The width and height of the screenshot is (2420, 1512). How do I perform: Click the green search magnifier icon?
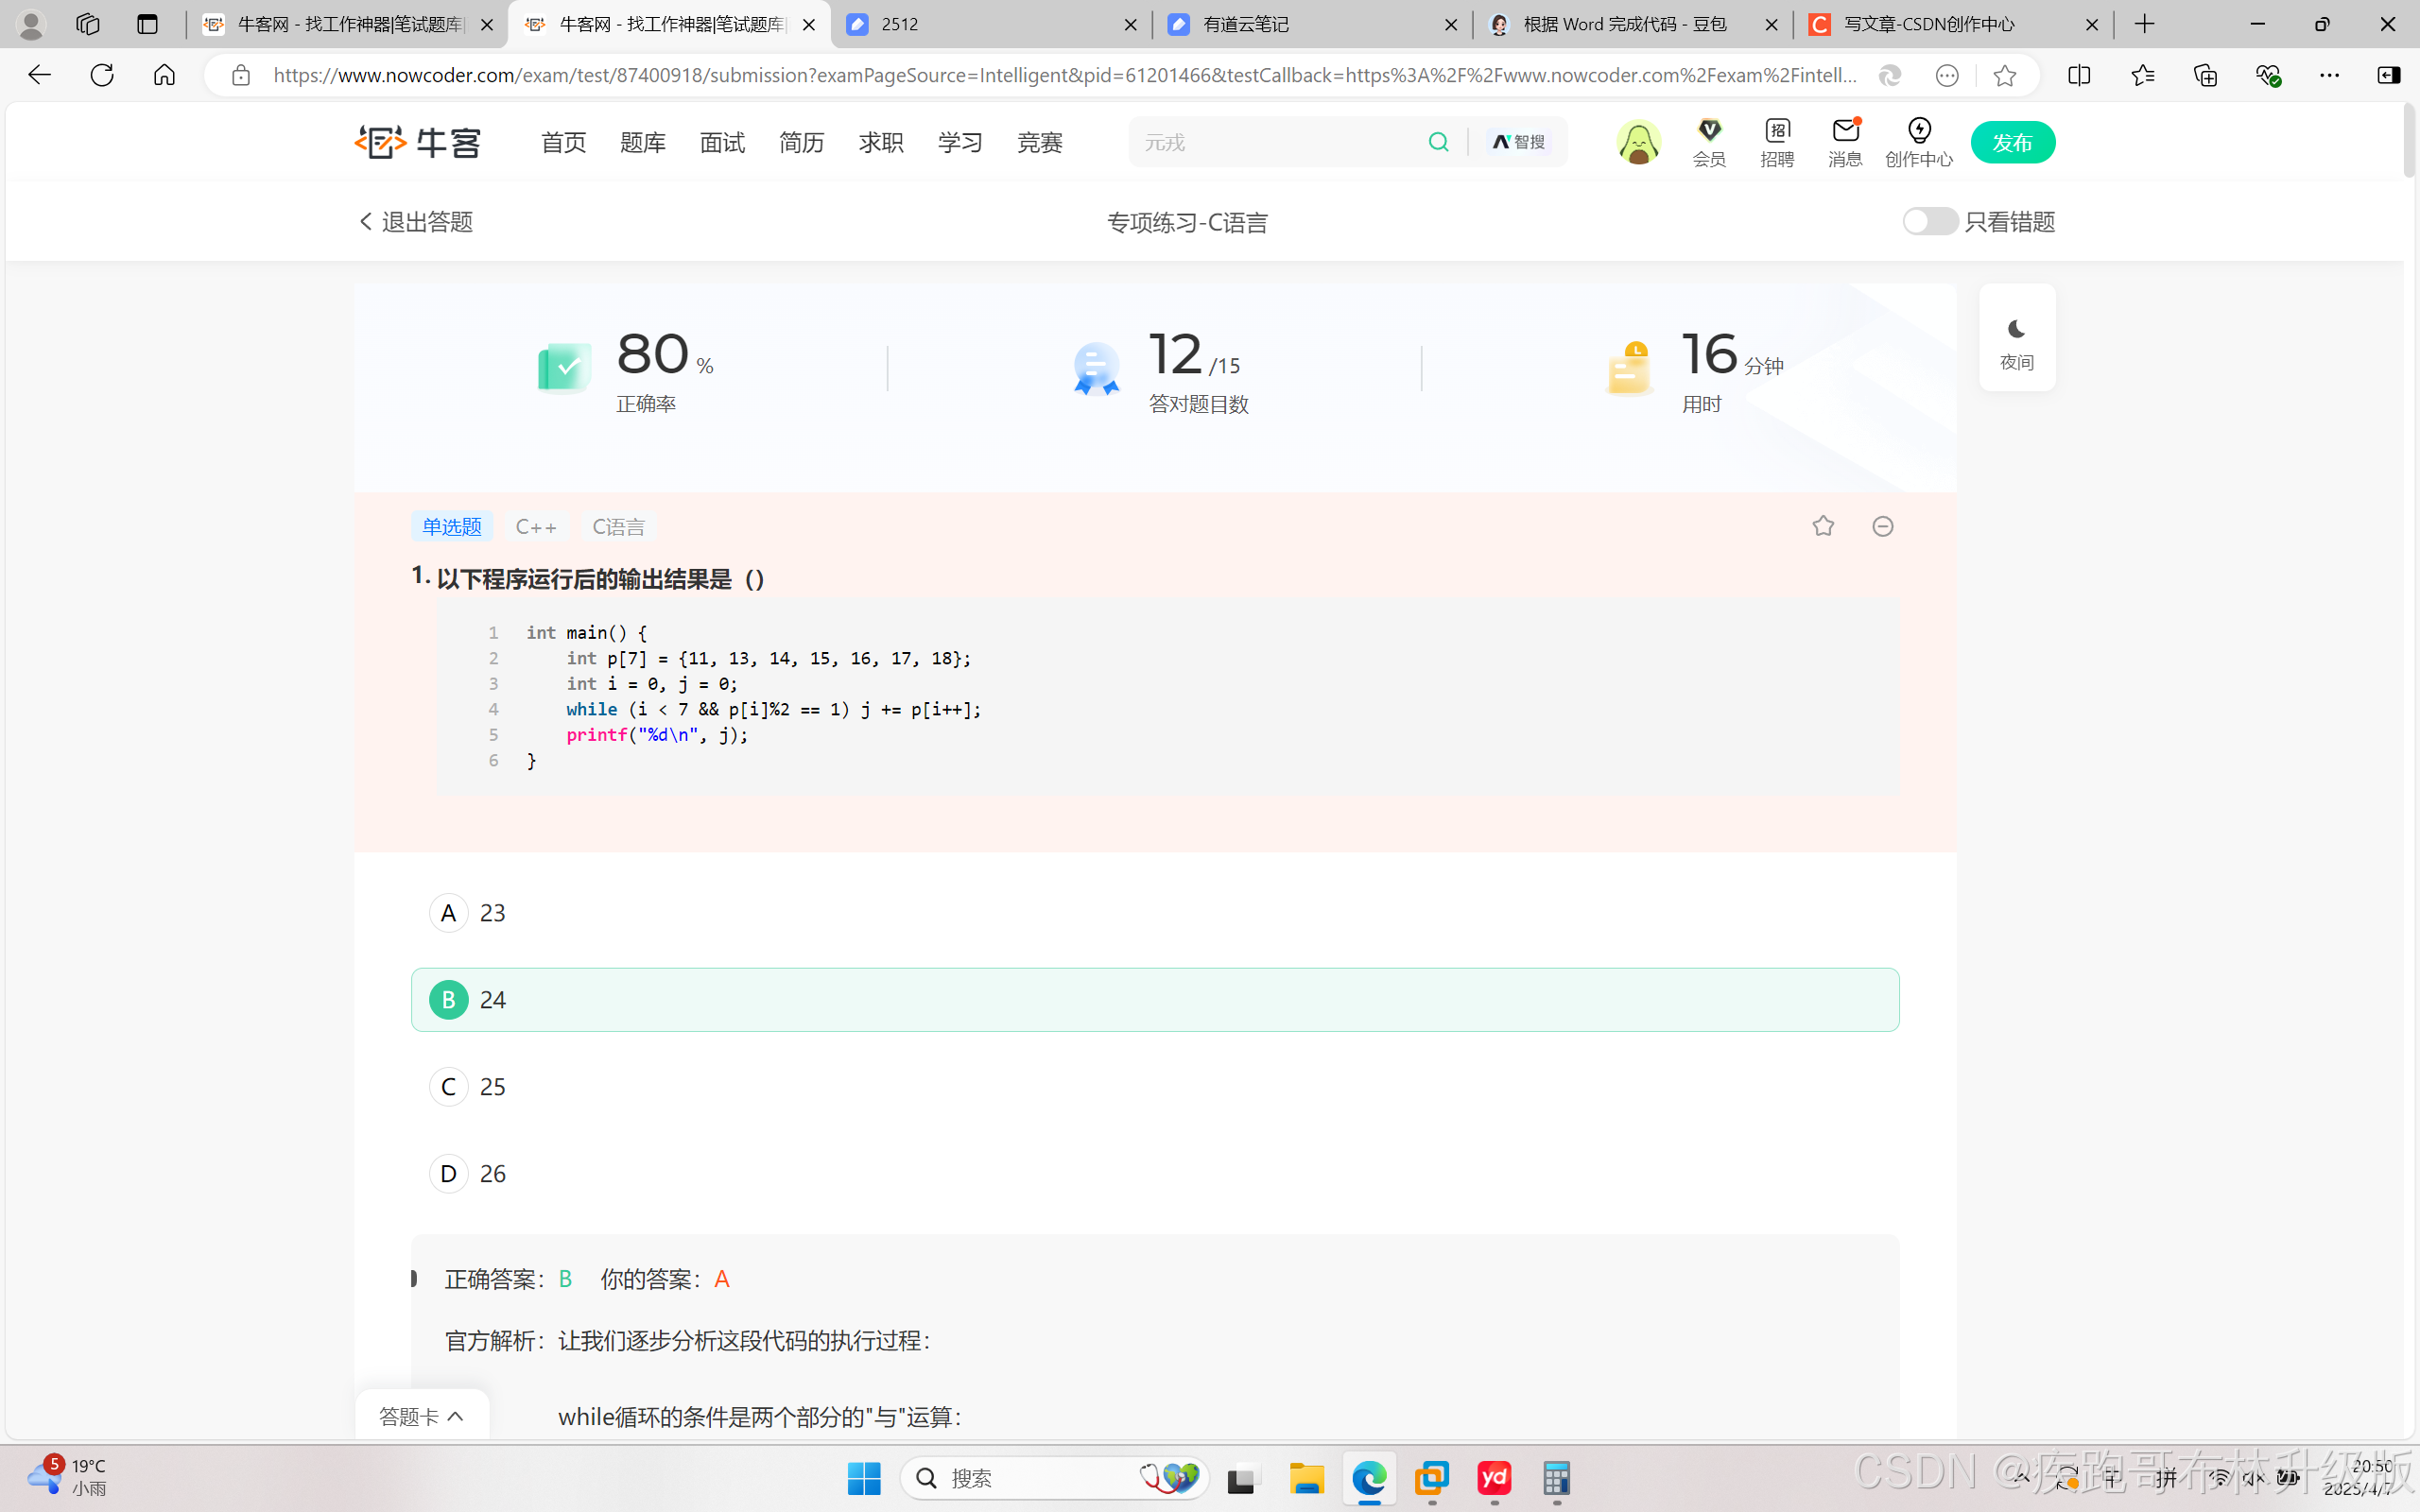(1438, 142)
